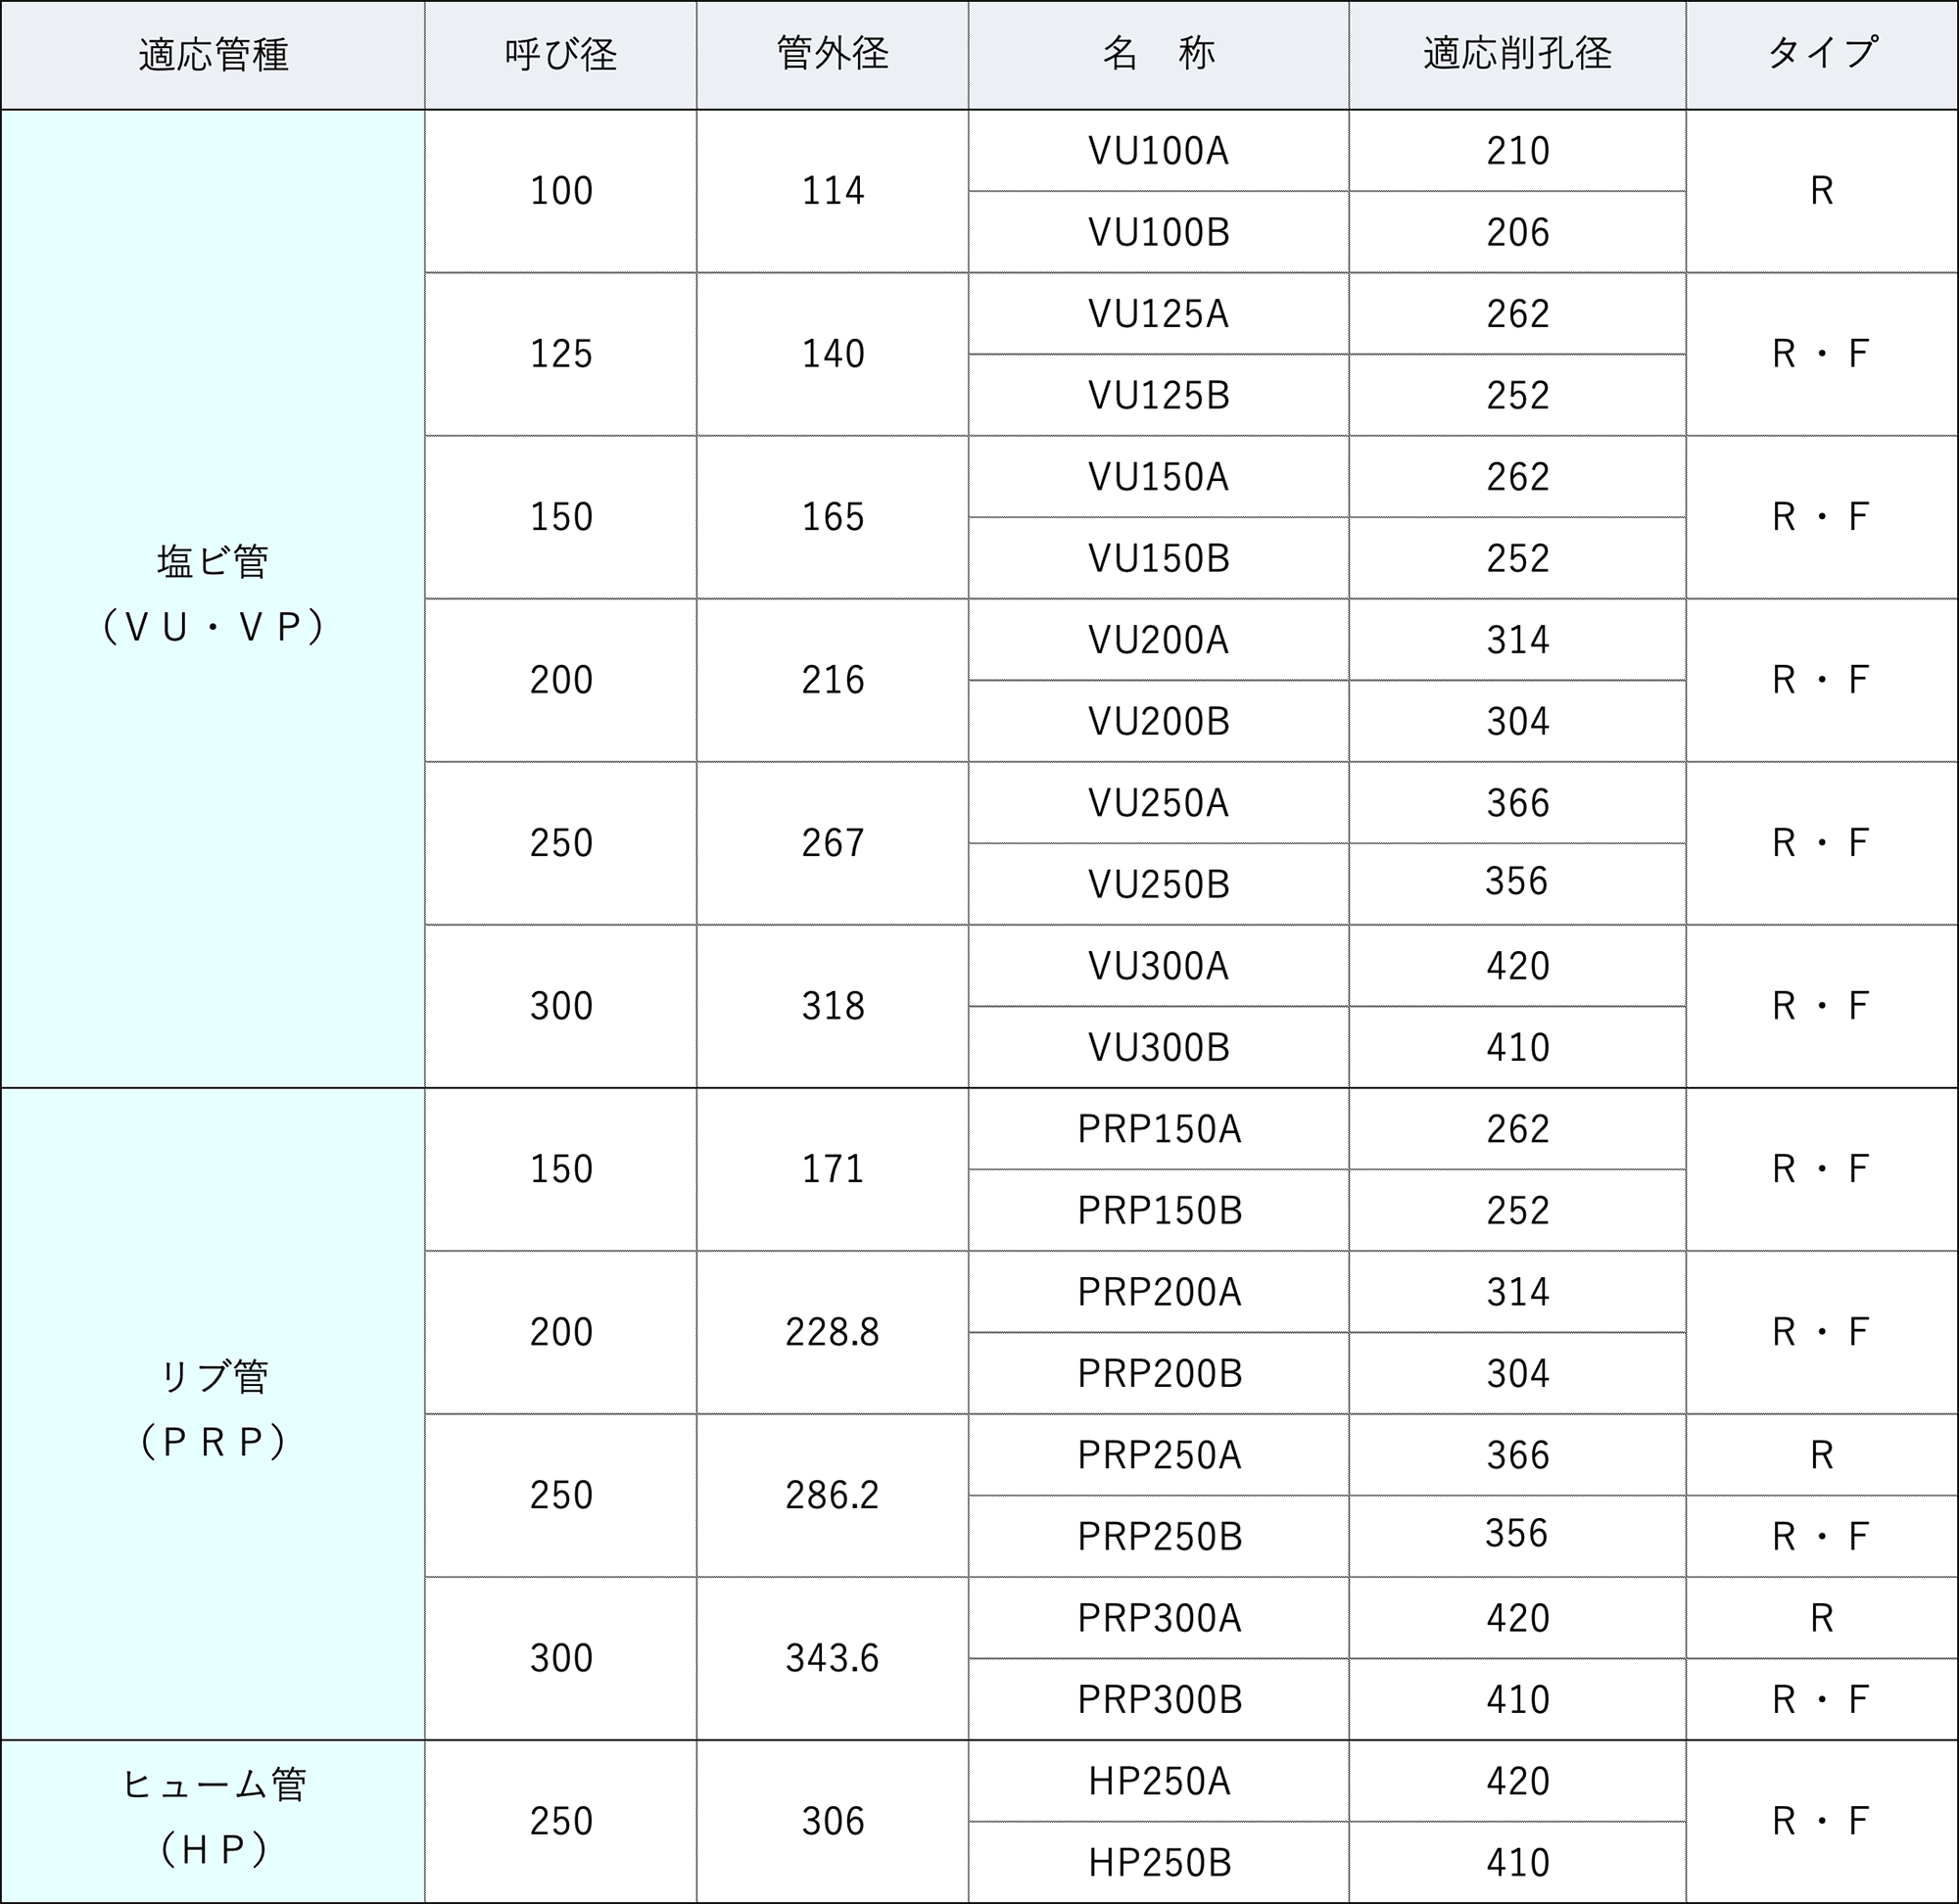Image resolution: width=1959 pixels, height=1904 pixels.
Task: Click type R・F for PRP250B
Action: [1822, 1536]
